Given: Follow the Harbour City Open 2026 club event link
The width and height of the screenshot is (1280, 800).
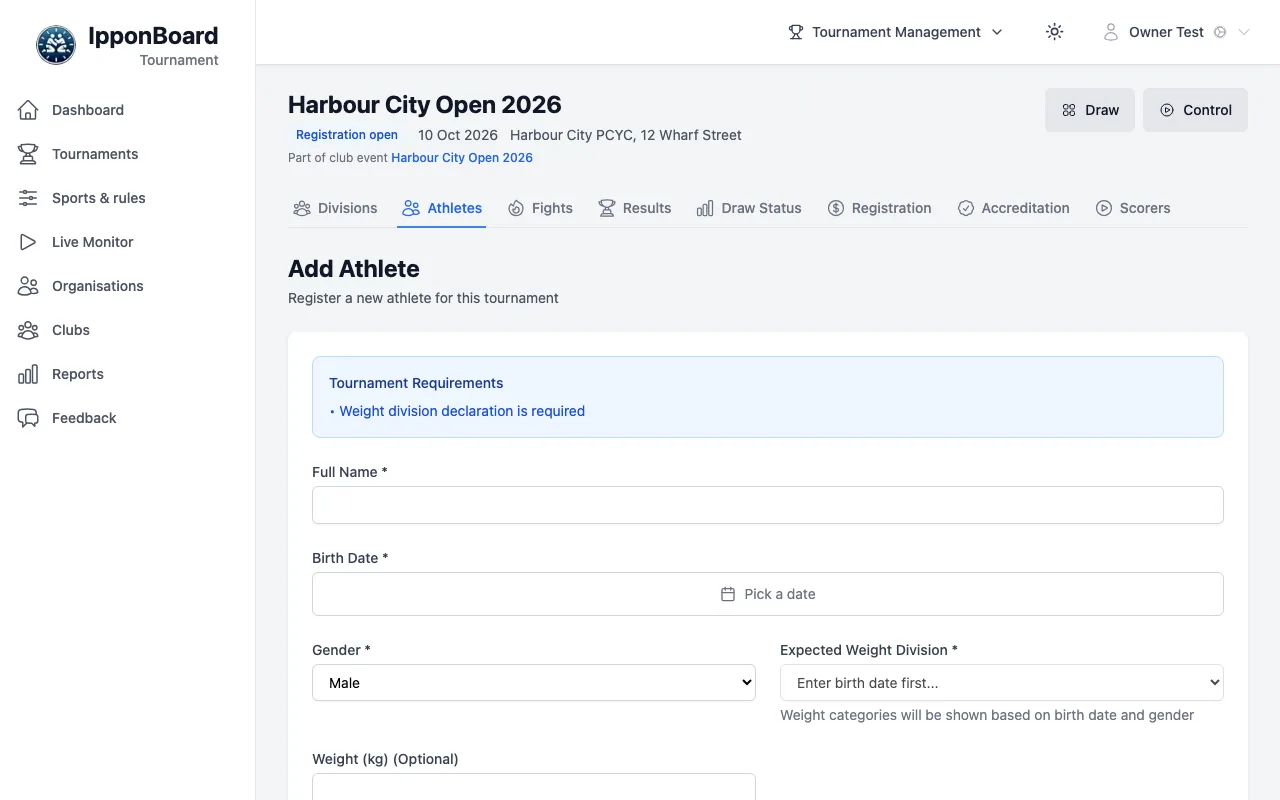Looking at the screenshot, I should coord(462,158).
